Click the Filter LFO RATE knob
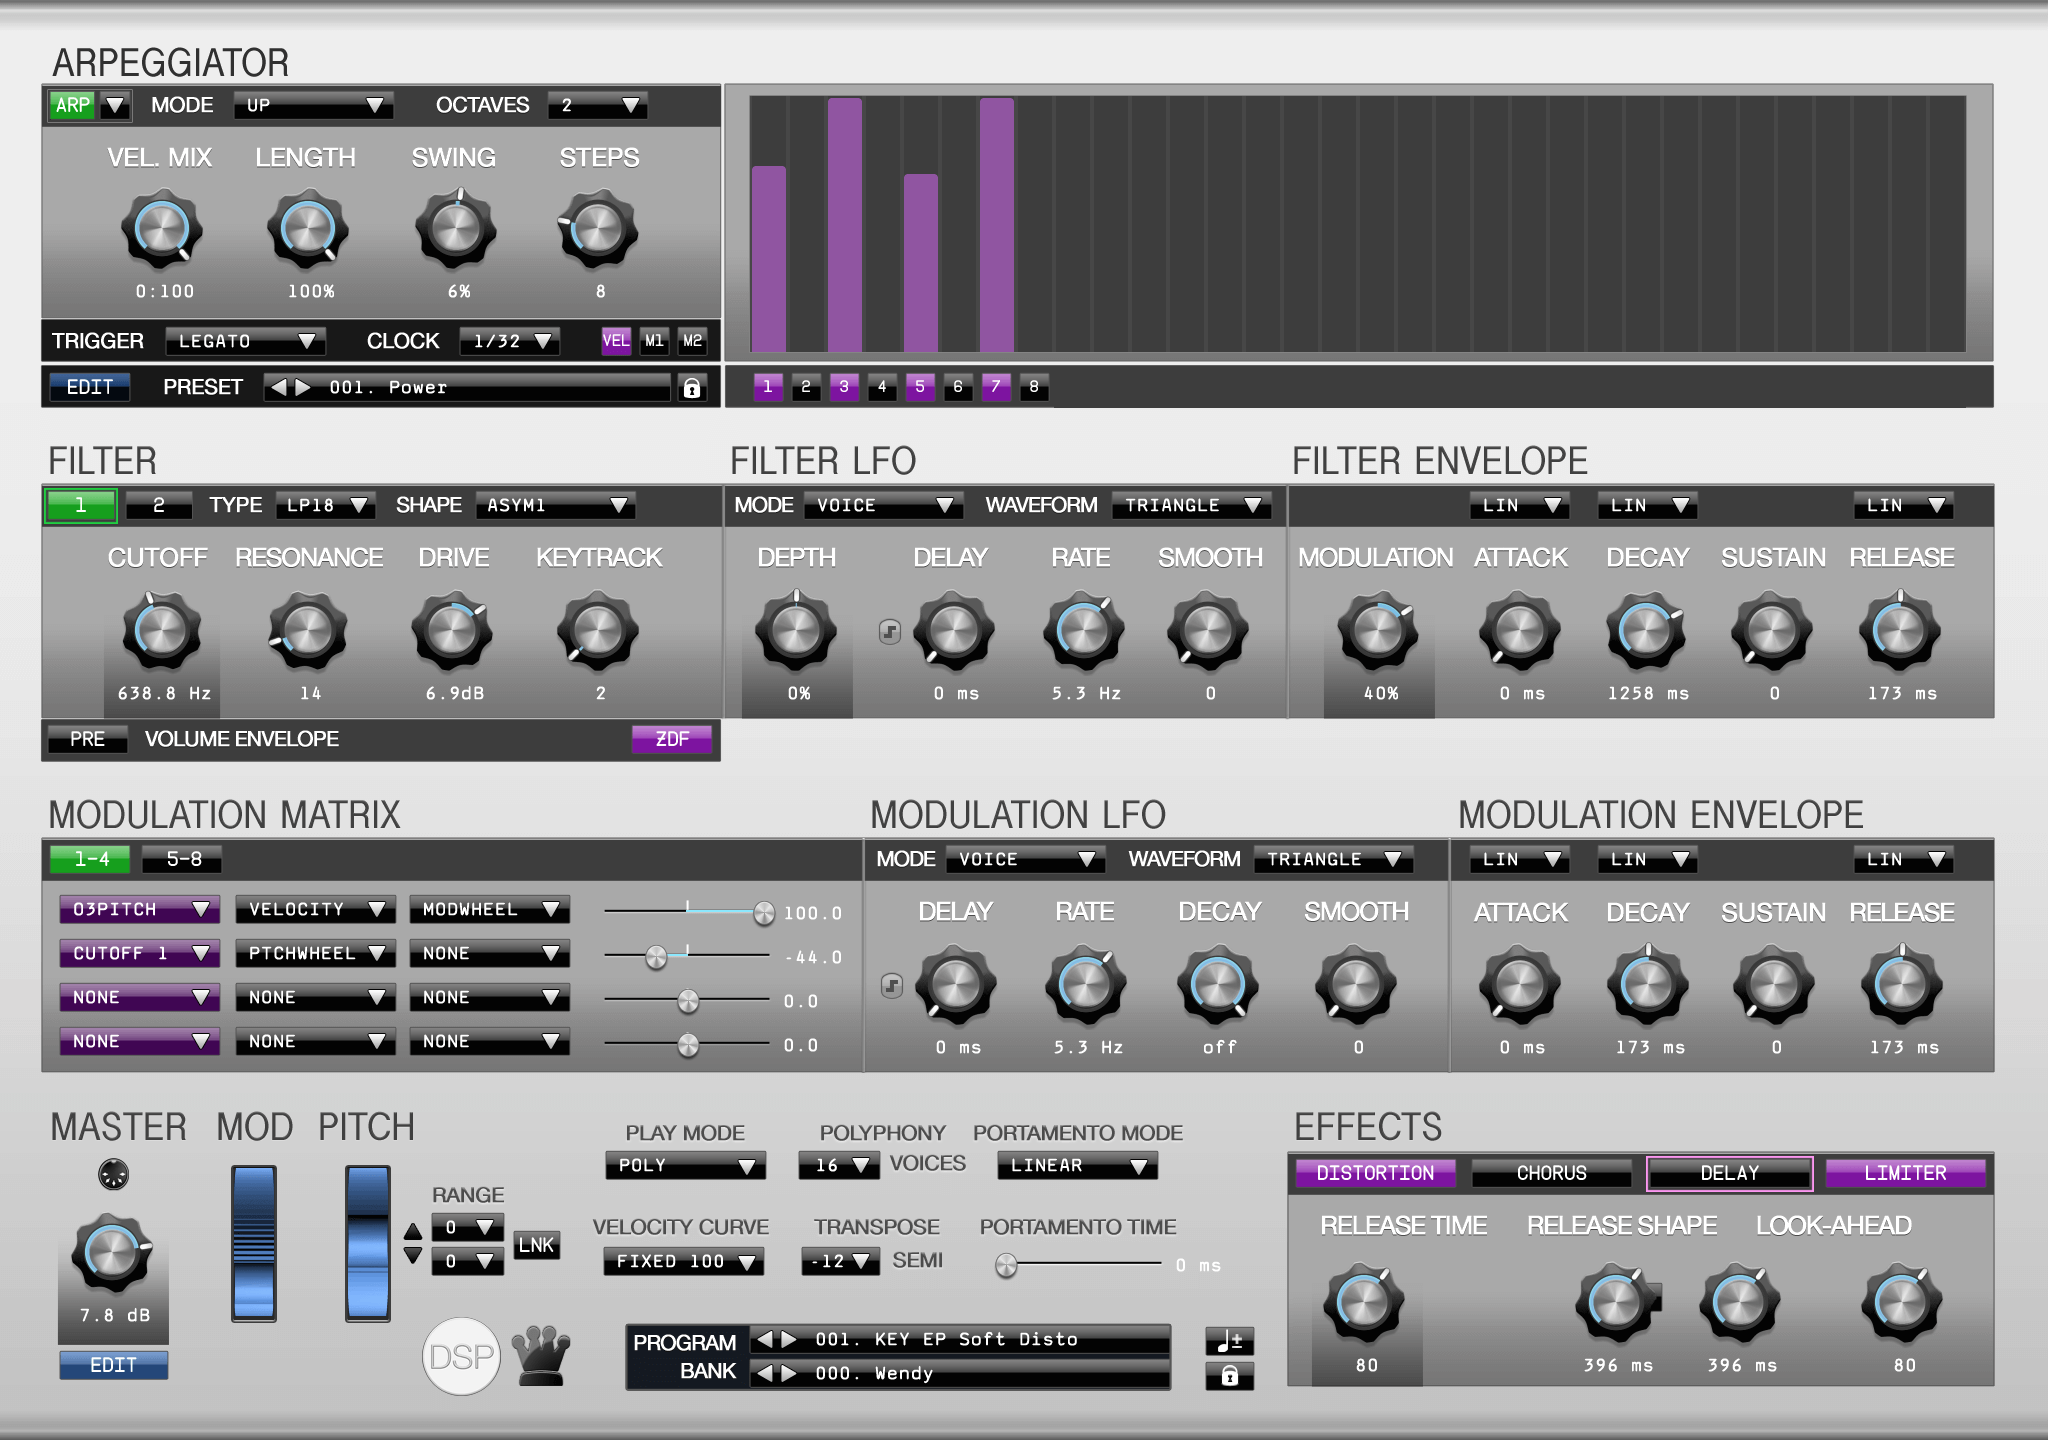The height and width of the screenshot is (1440, 2048). click(1083, 631)
